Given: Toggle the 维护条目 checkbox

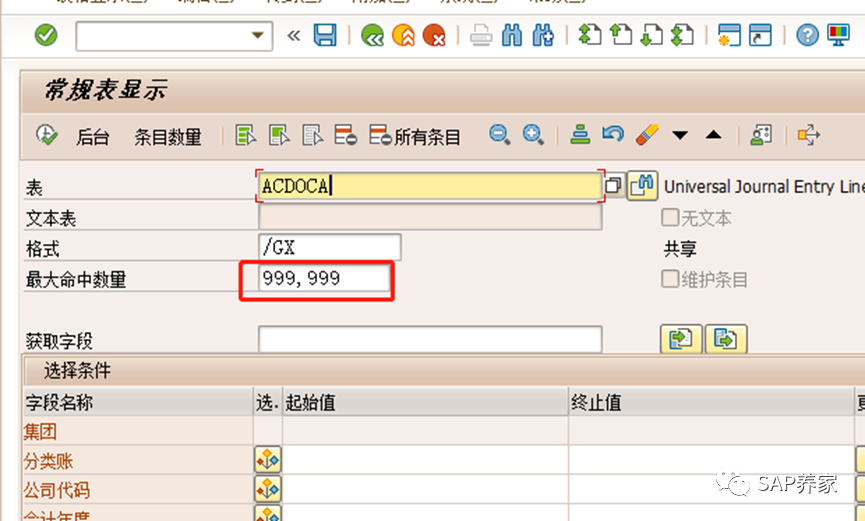Looking at the screenshot, I should point(670,279).
